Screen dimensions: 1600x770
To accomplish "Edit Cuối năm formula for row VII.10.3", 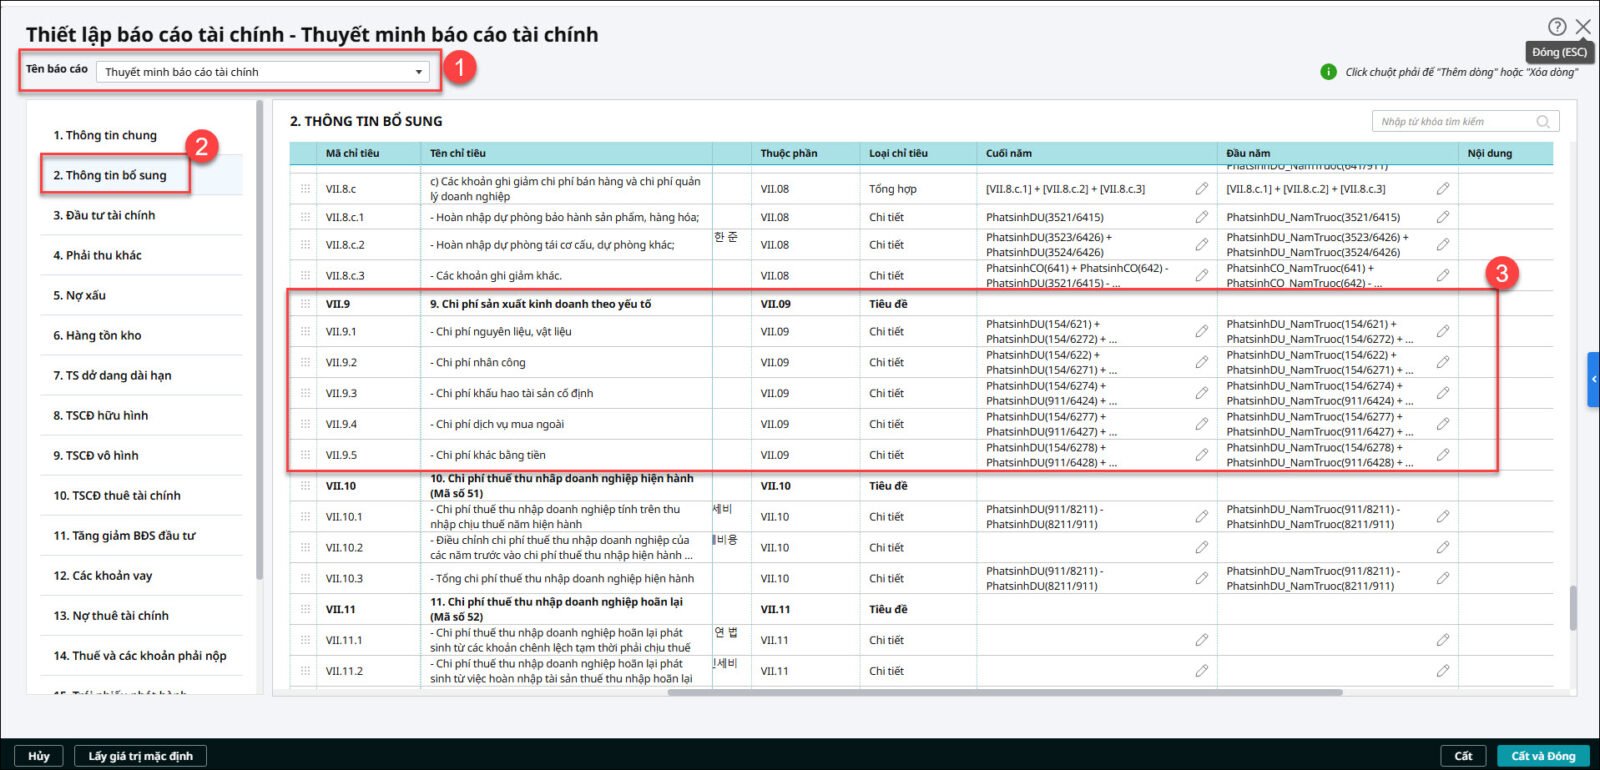I will (x=1201, y=578).
